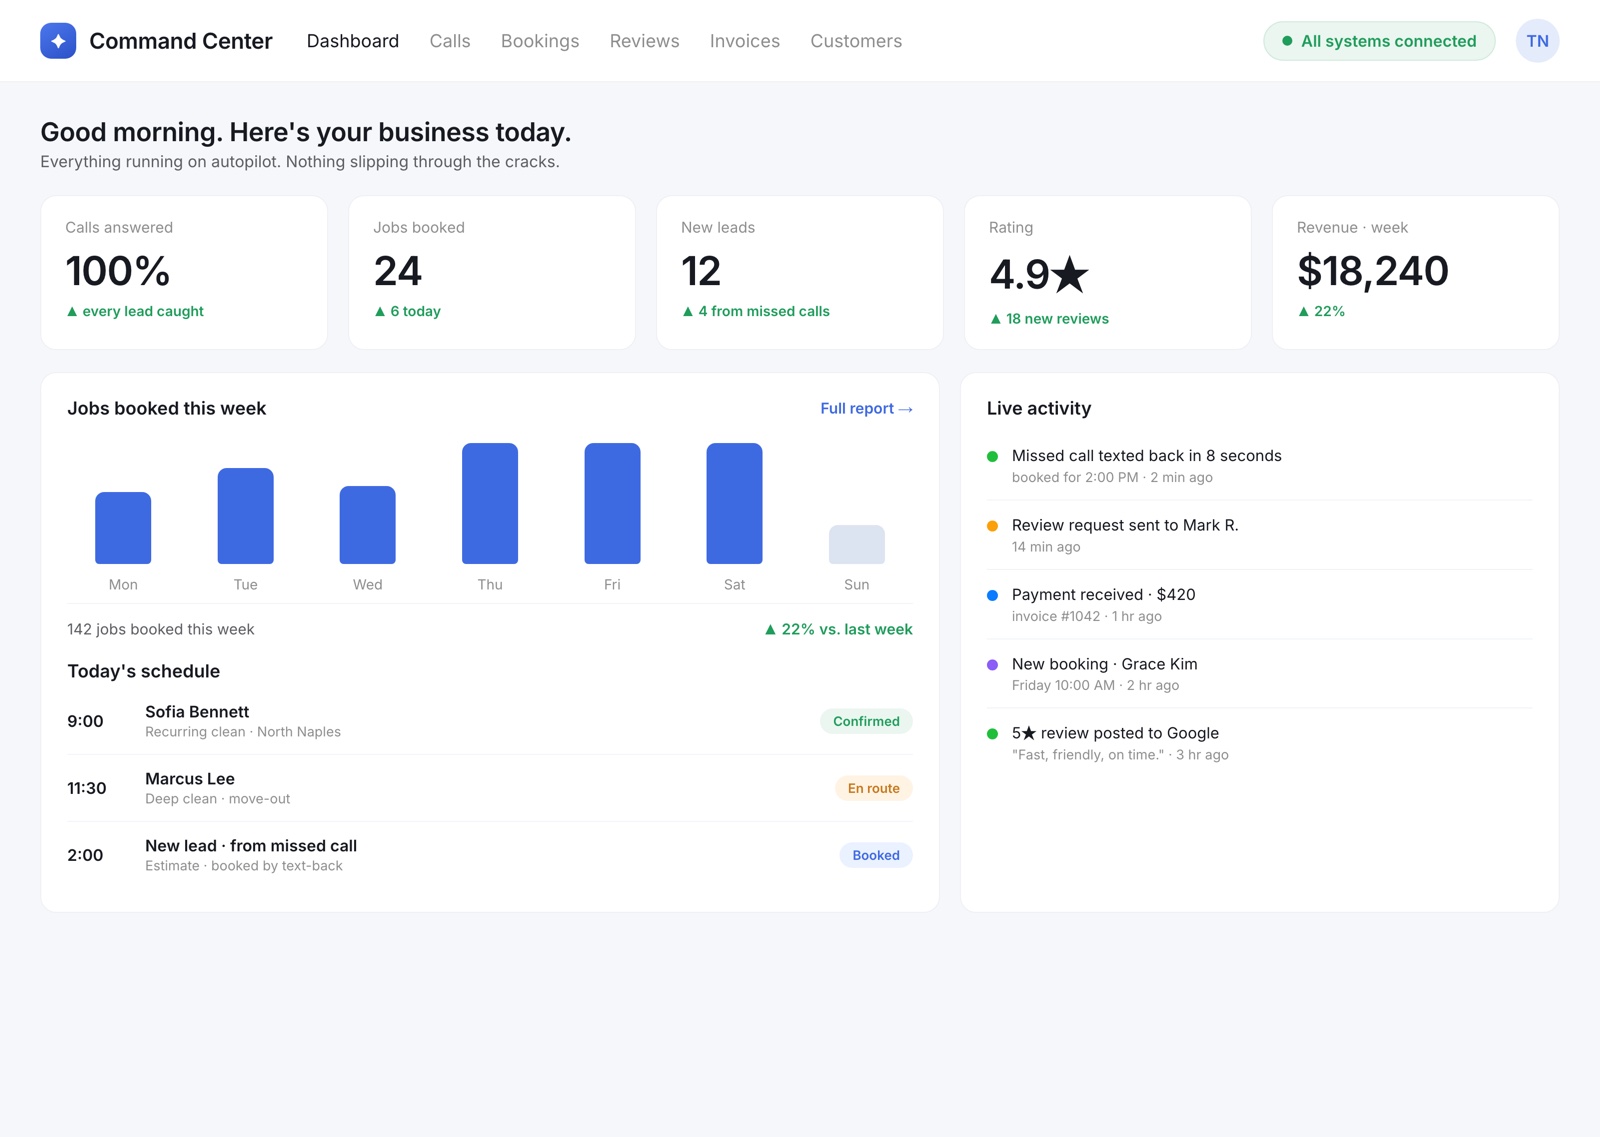Viewport: 1600px width, 1137px height.
Task: Click the En route badge for Marcus Lee
Action: tap(874, 788)
